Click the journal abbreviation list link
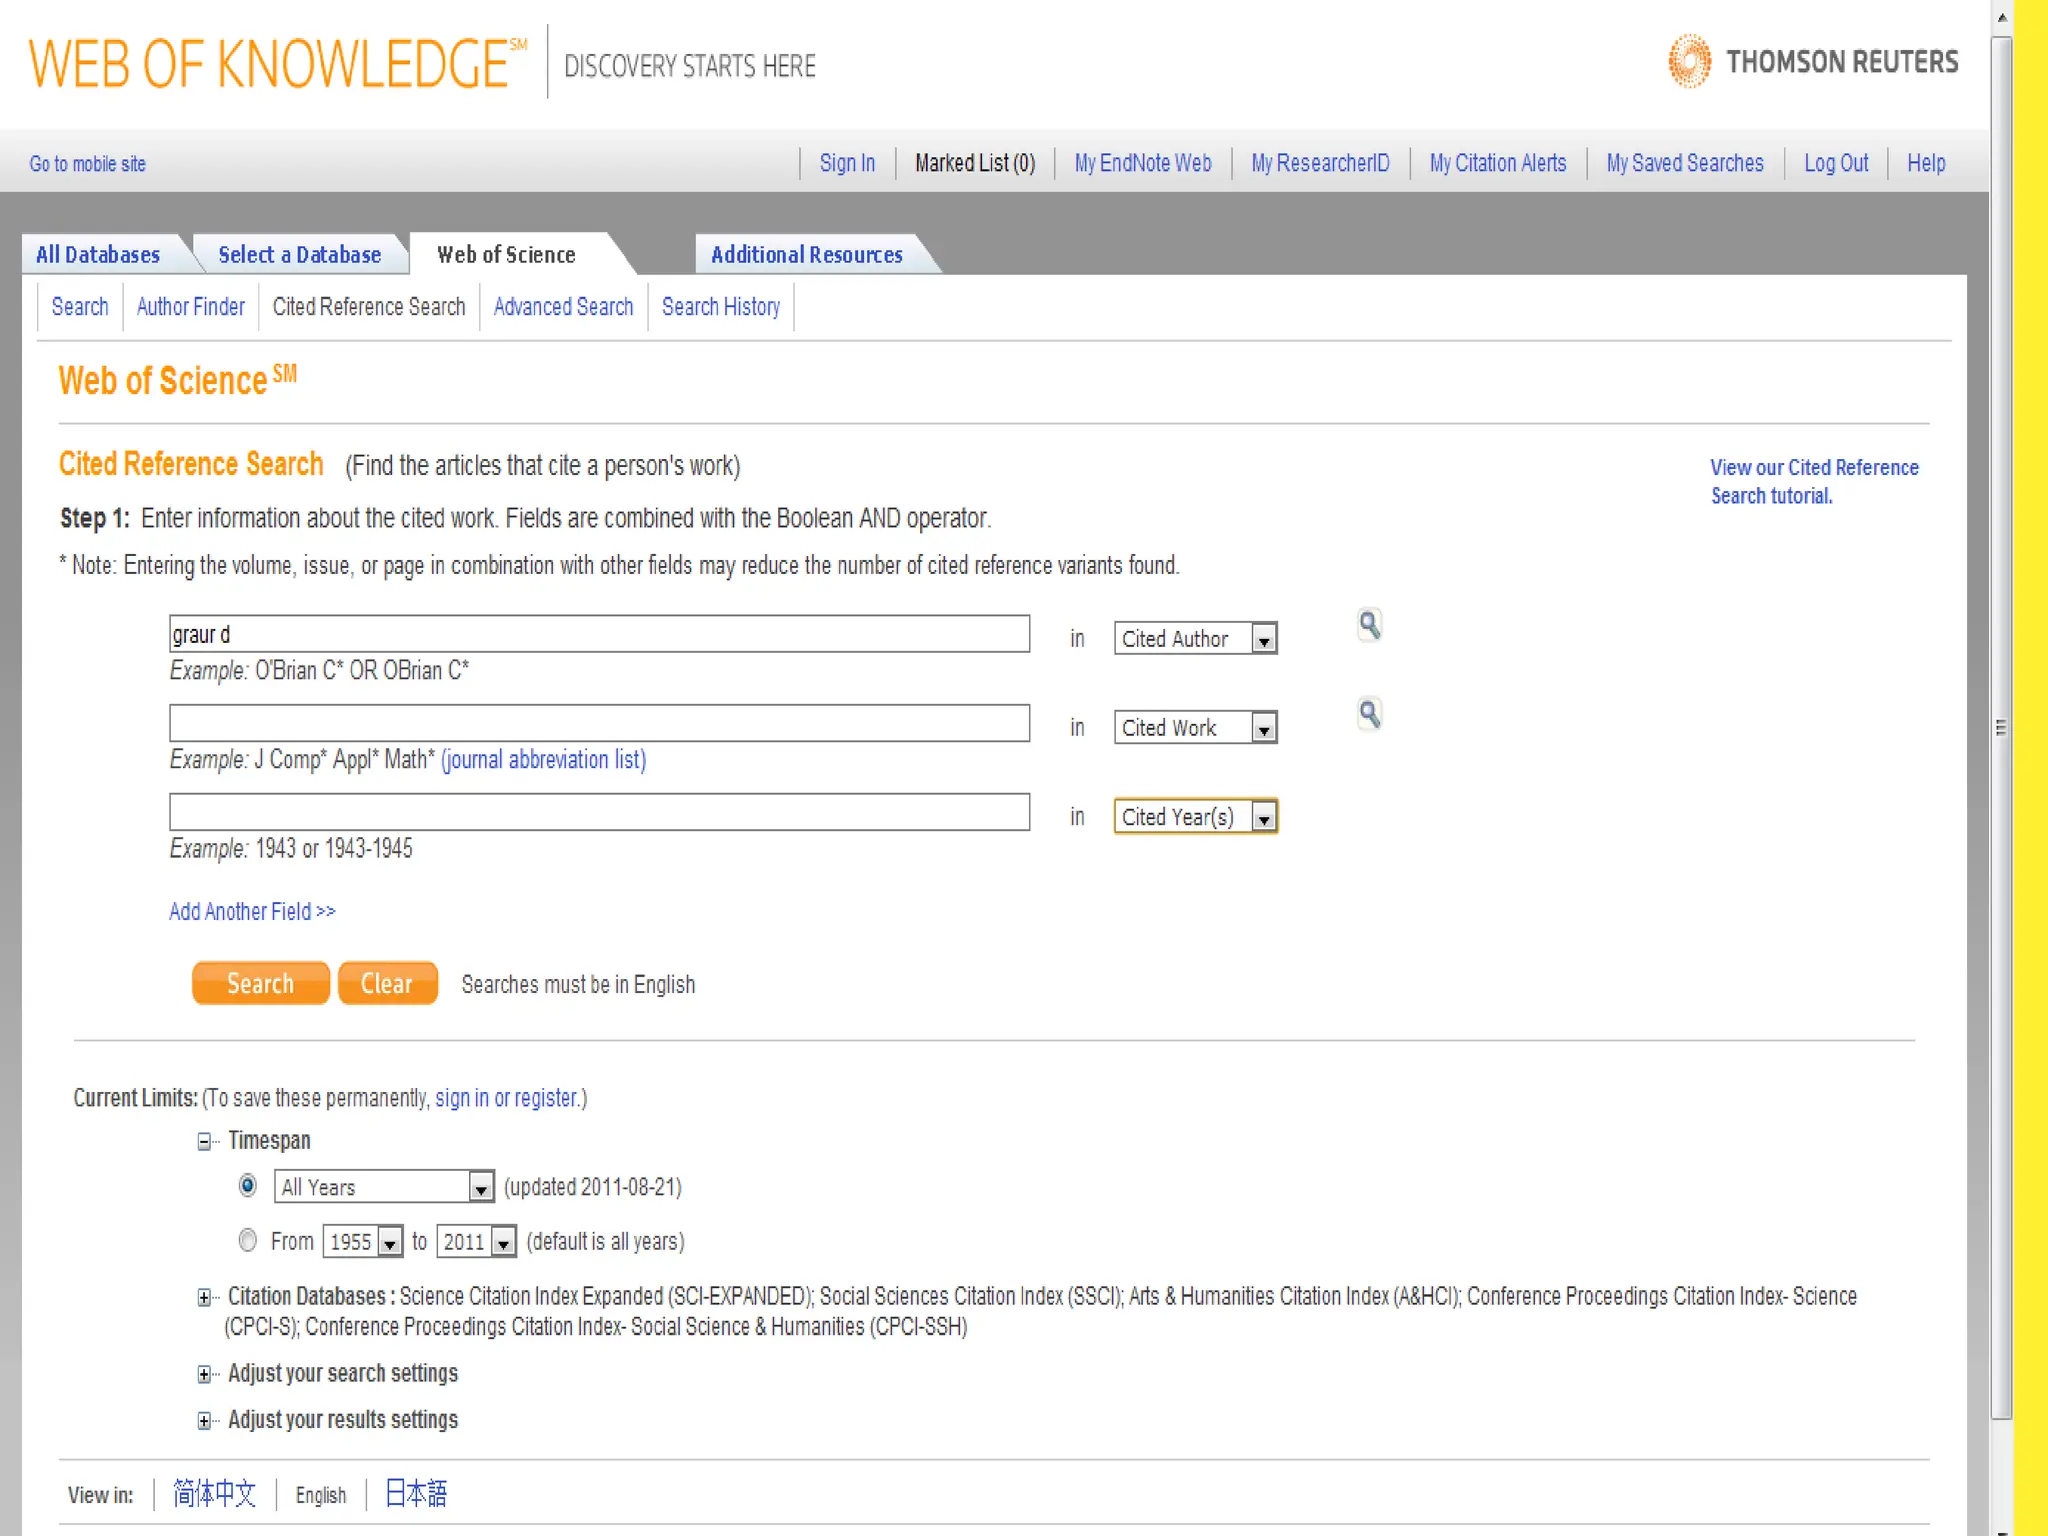 click(x=543, y=760)
